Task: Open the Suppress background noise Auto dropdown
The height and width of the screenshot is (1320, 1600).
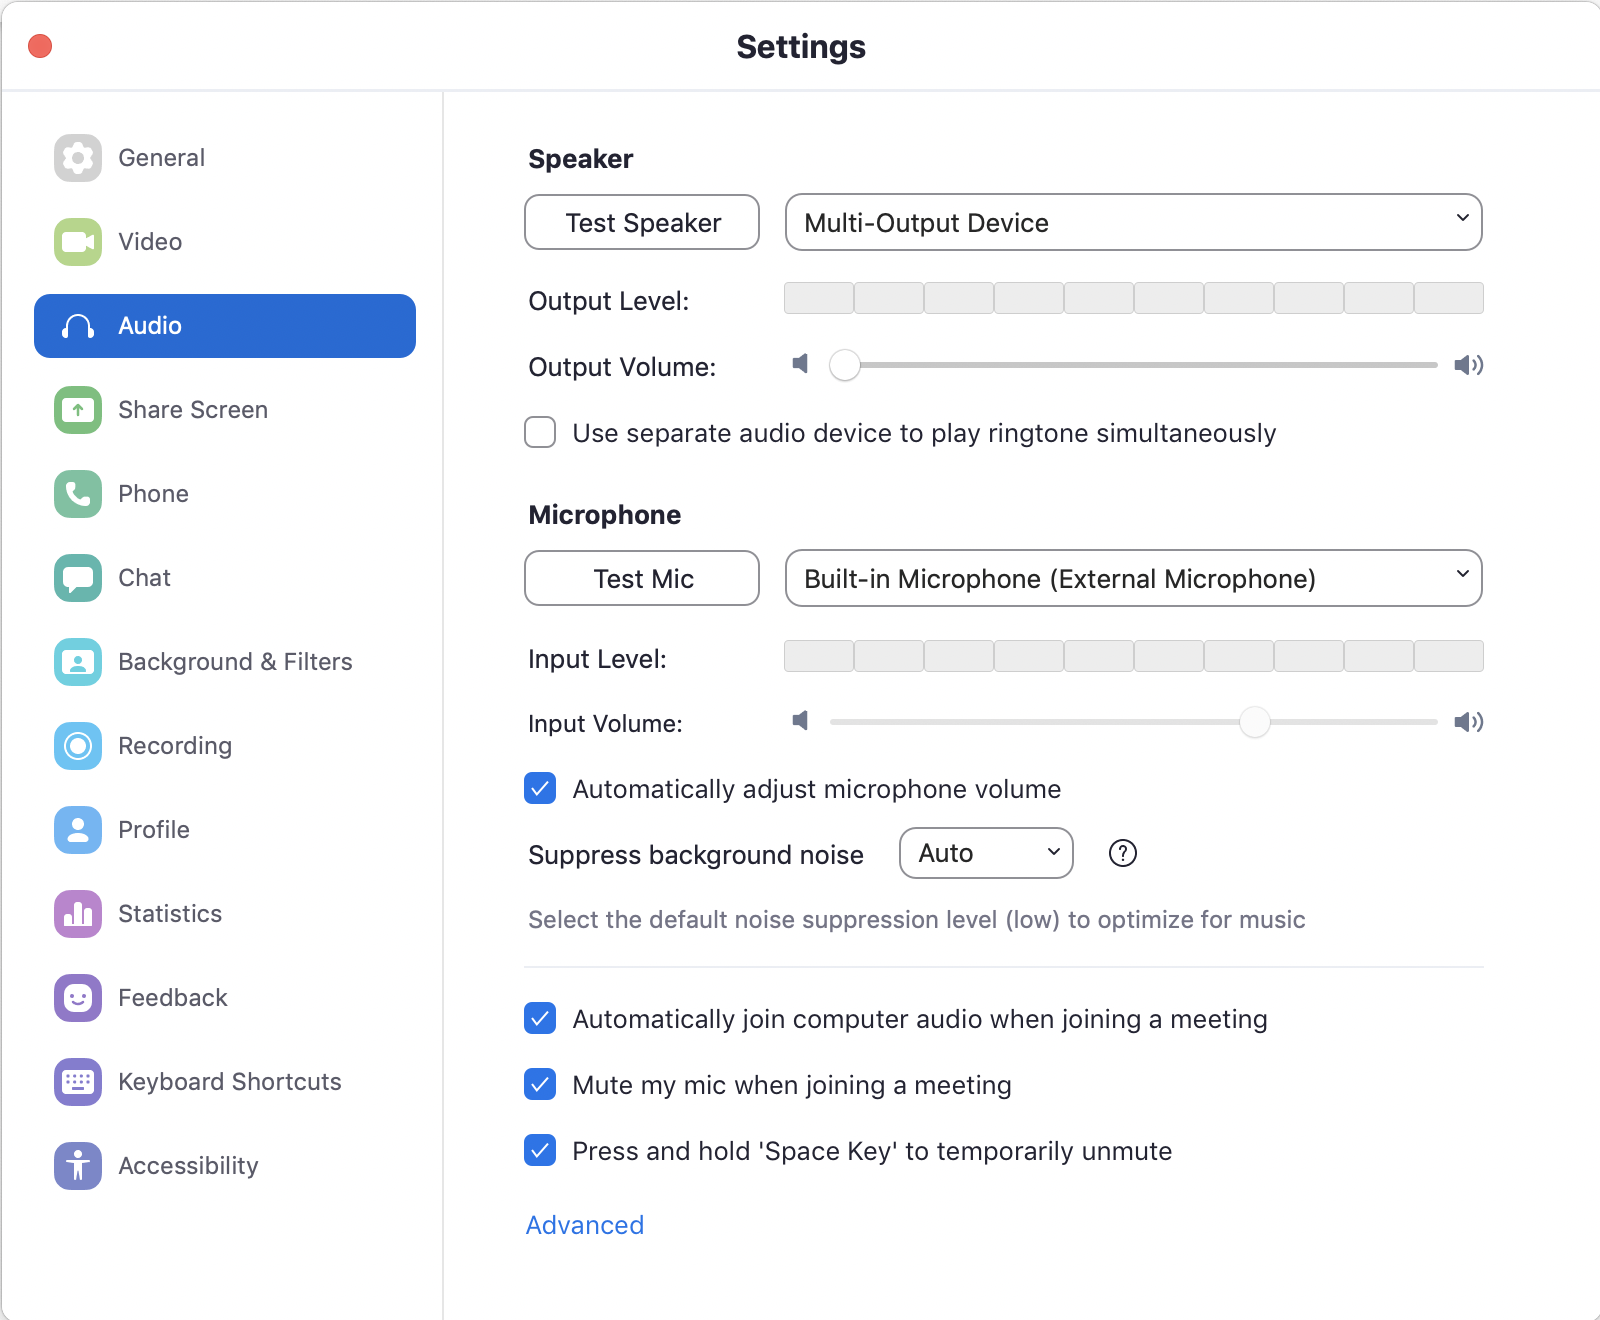Action: point(986,853)
